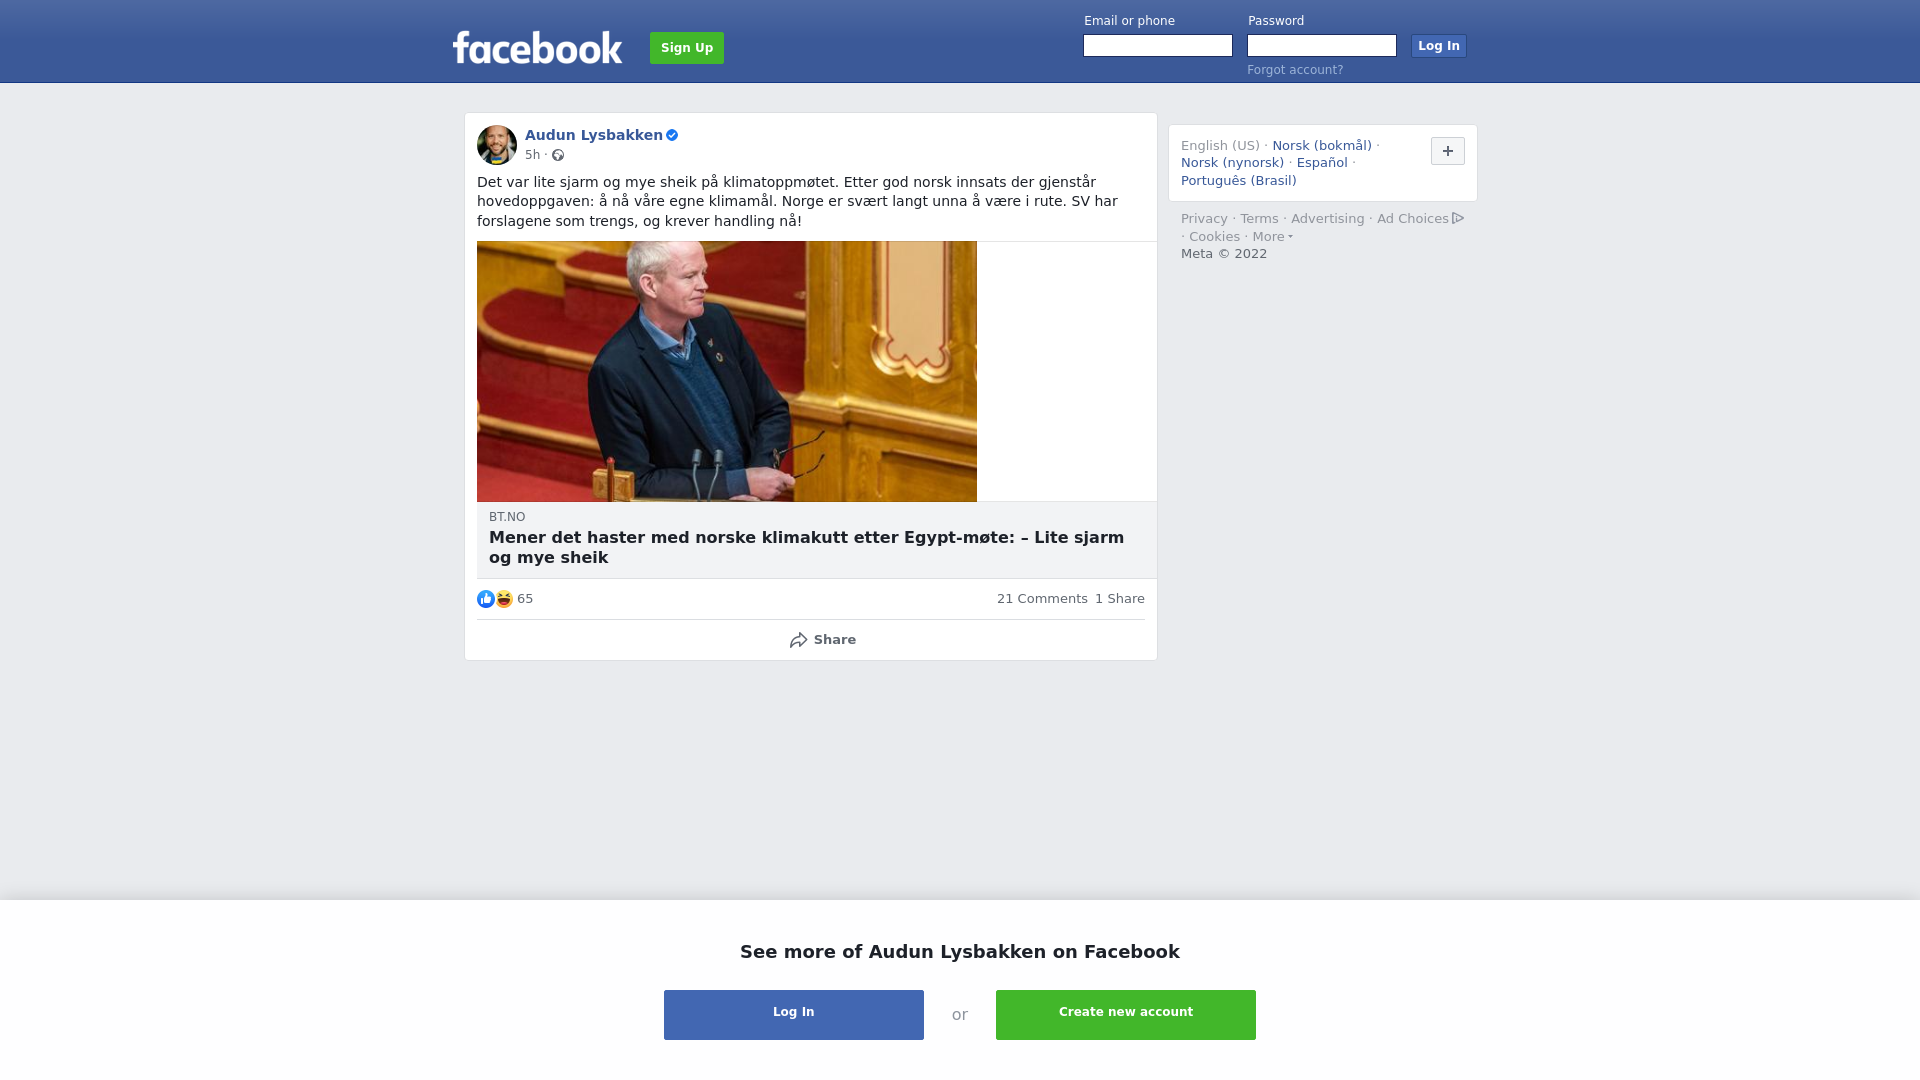Click the Ad Choices triangle icon
Viewport: 1920px width, 1080px height.
(x=1458, y=218)
